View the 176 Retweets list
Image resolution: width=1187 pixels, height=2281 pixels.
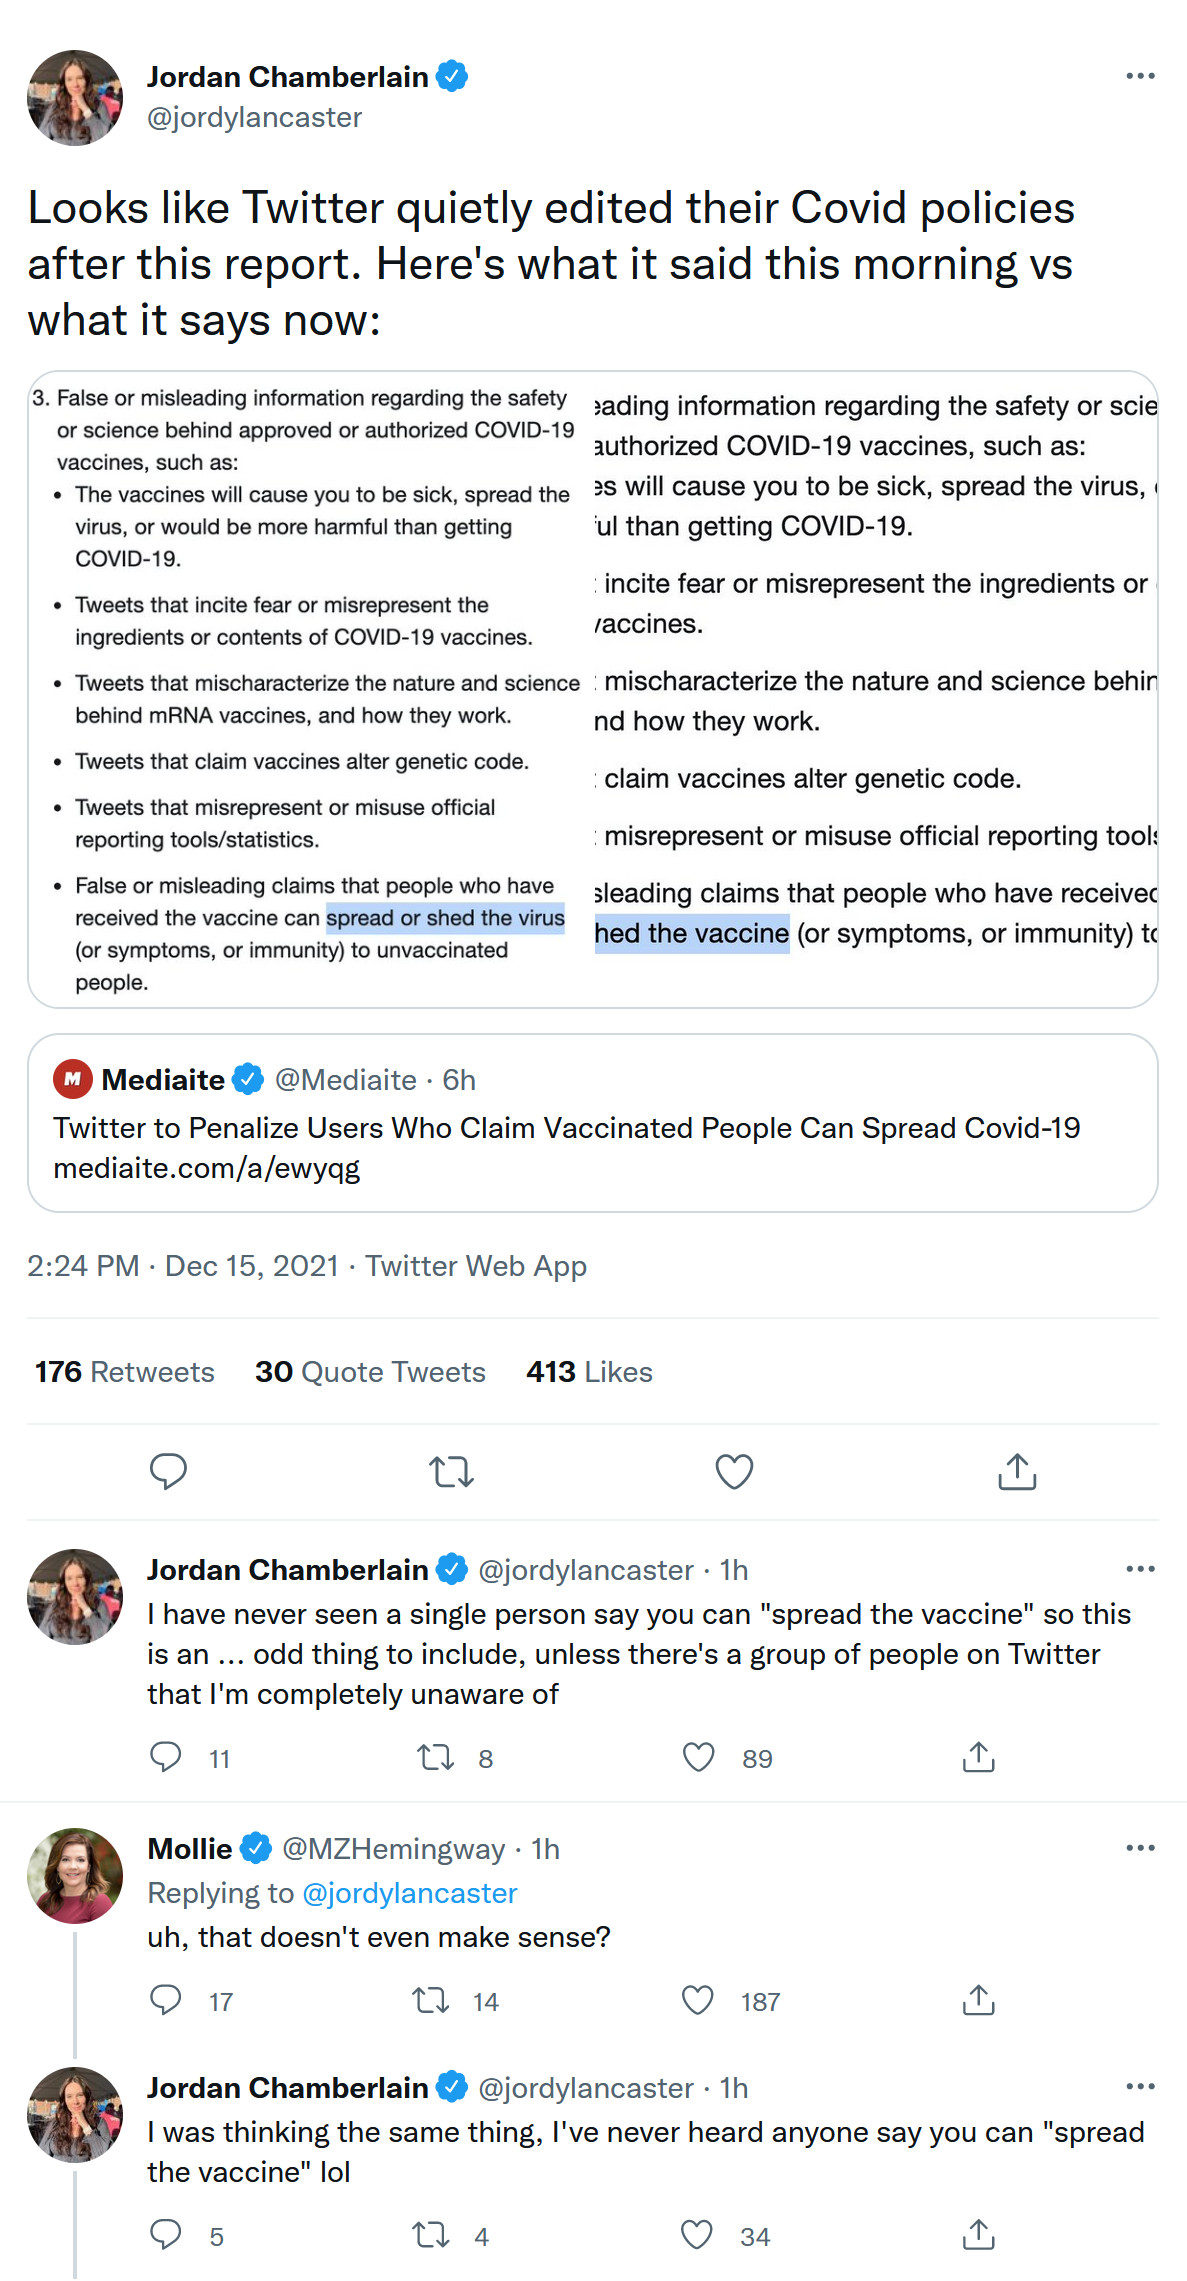pyautogui.click(x=125, y=1372)
